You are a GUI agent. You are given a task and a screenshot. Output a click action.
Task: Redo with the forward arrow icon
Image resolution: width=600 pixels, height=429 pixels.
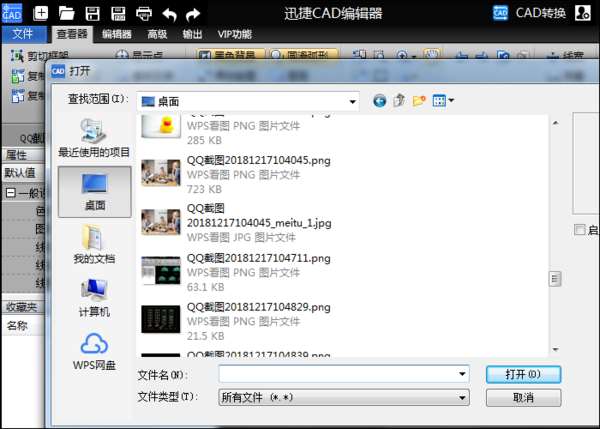(193, 15)
